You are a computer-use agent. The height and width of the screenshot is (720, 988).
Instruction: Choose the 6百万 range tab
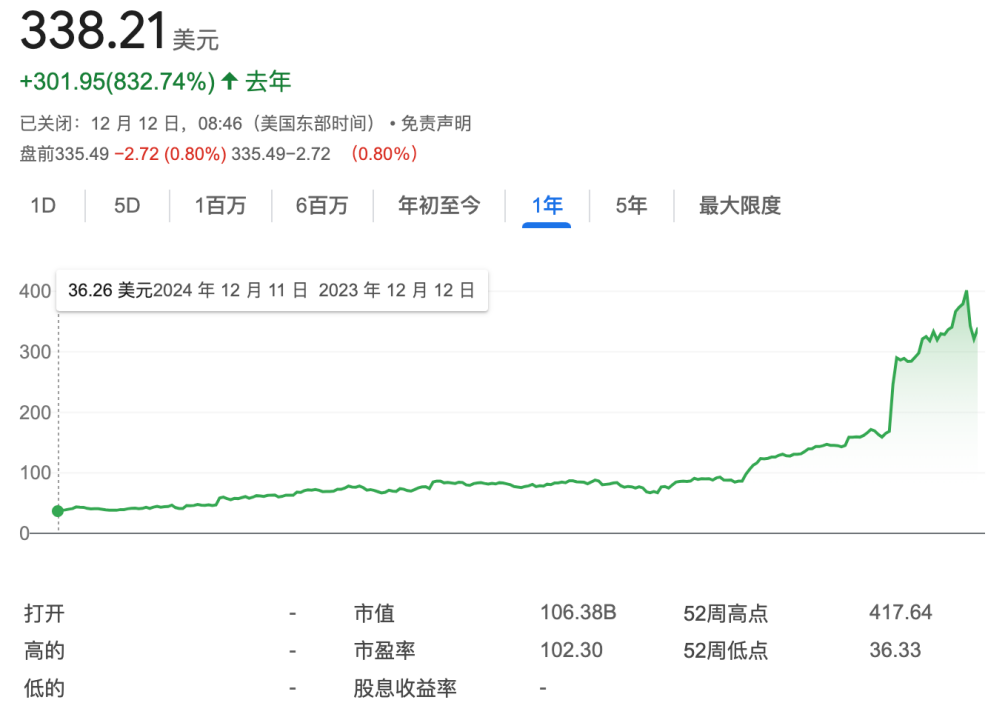pyautogui.click(x=322, y=206)
